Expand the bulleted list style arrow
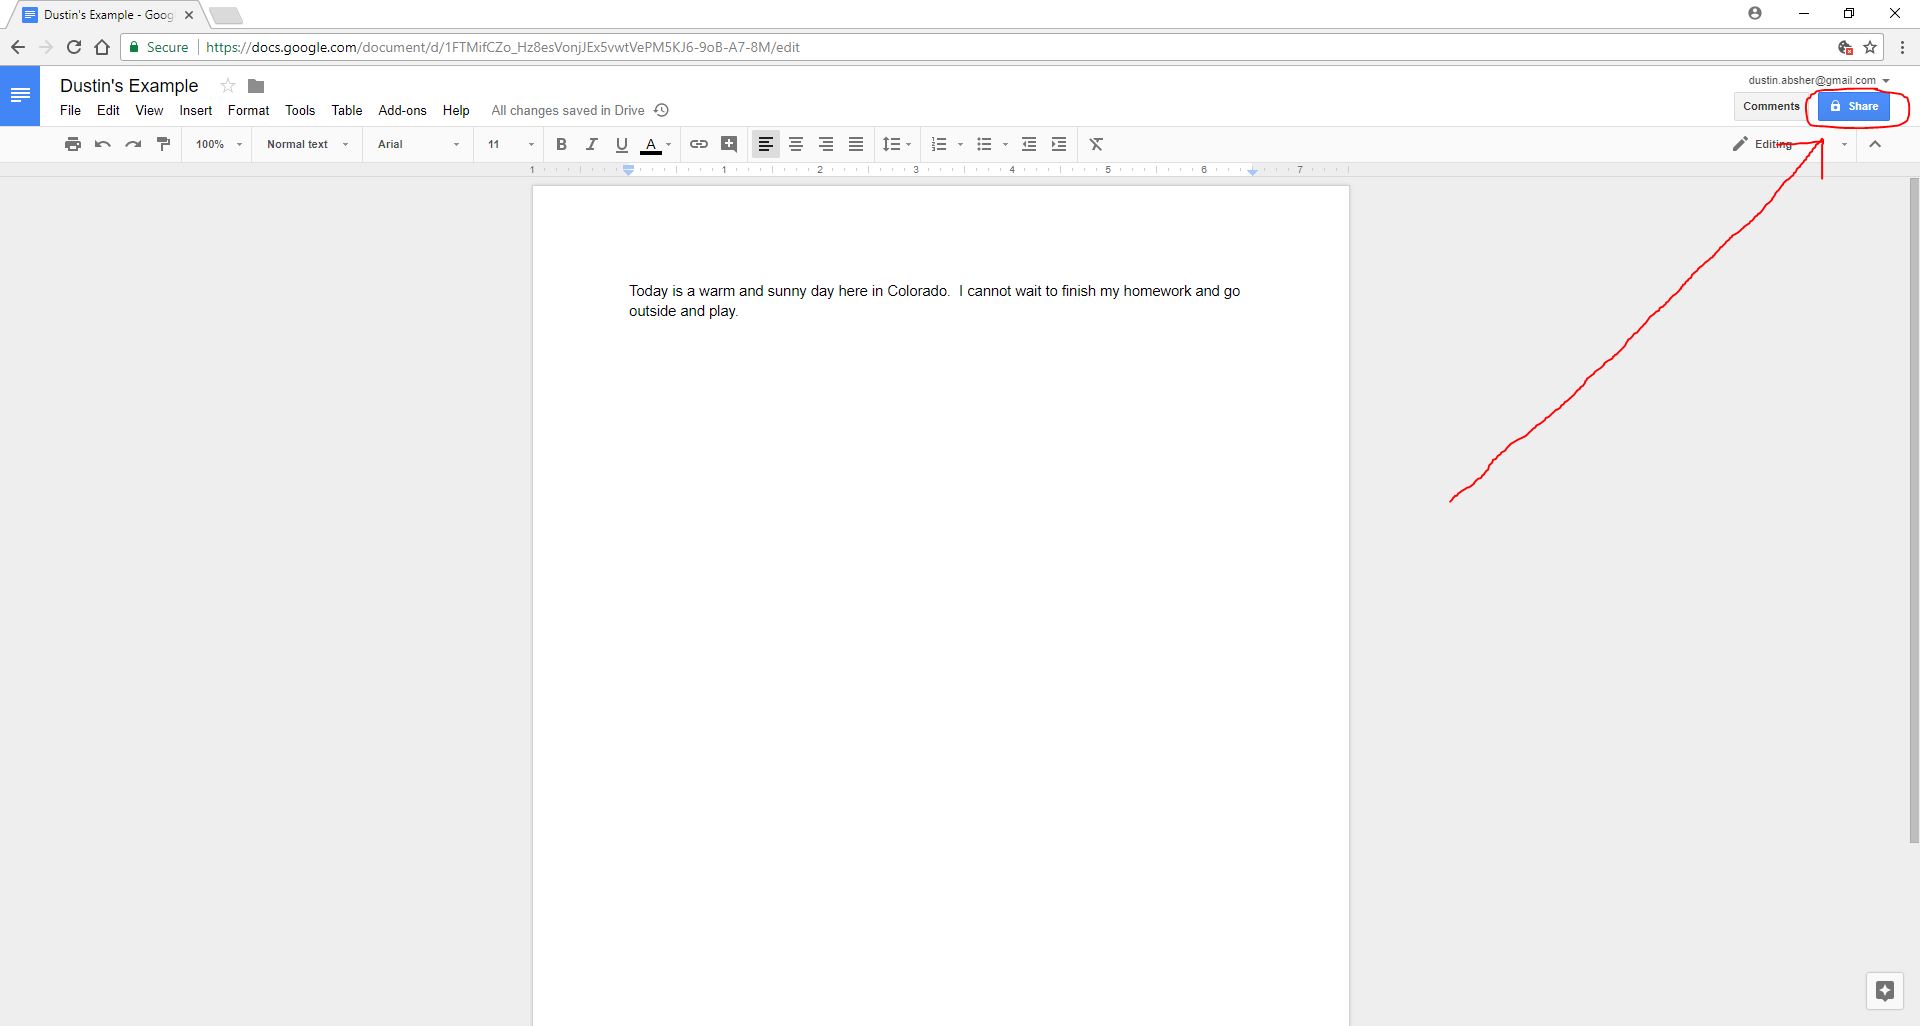This screenshot has height=1026, width=1920. tap(1005, 144)
